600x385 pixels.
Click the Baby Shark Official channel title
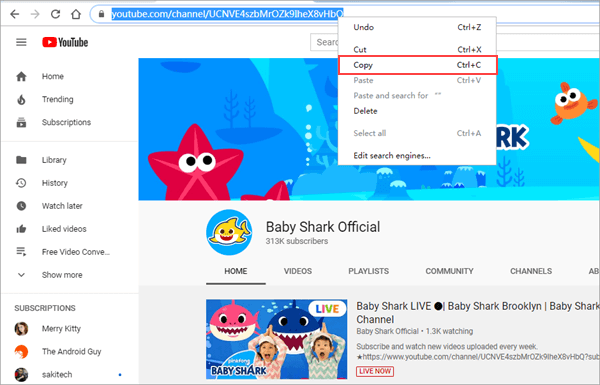pyautogui.click(x=323, y=227)
